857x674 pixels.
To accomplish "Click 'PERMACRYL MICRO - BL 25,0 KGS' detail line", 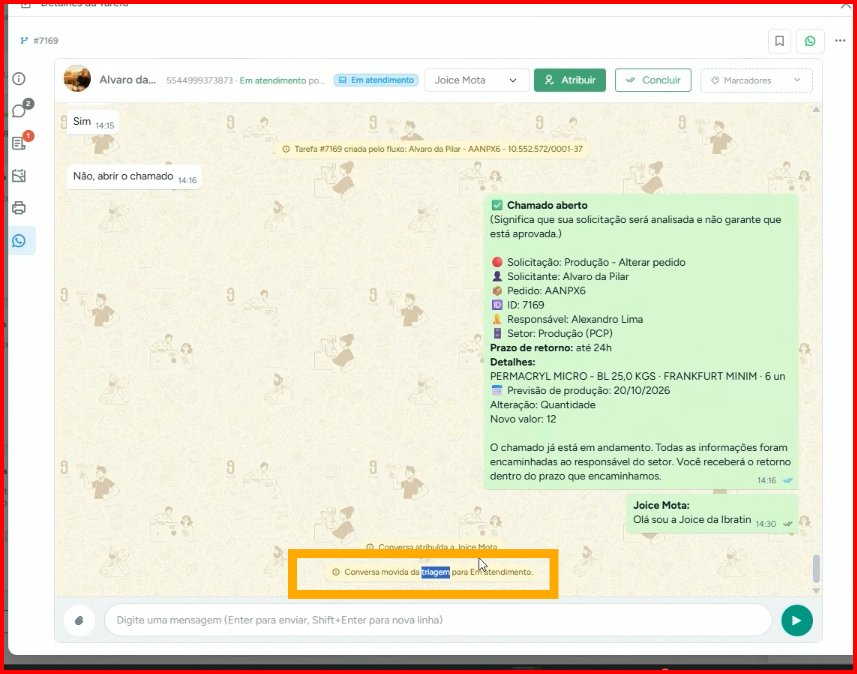I will 637,376.
